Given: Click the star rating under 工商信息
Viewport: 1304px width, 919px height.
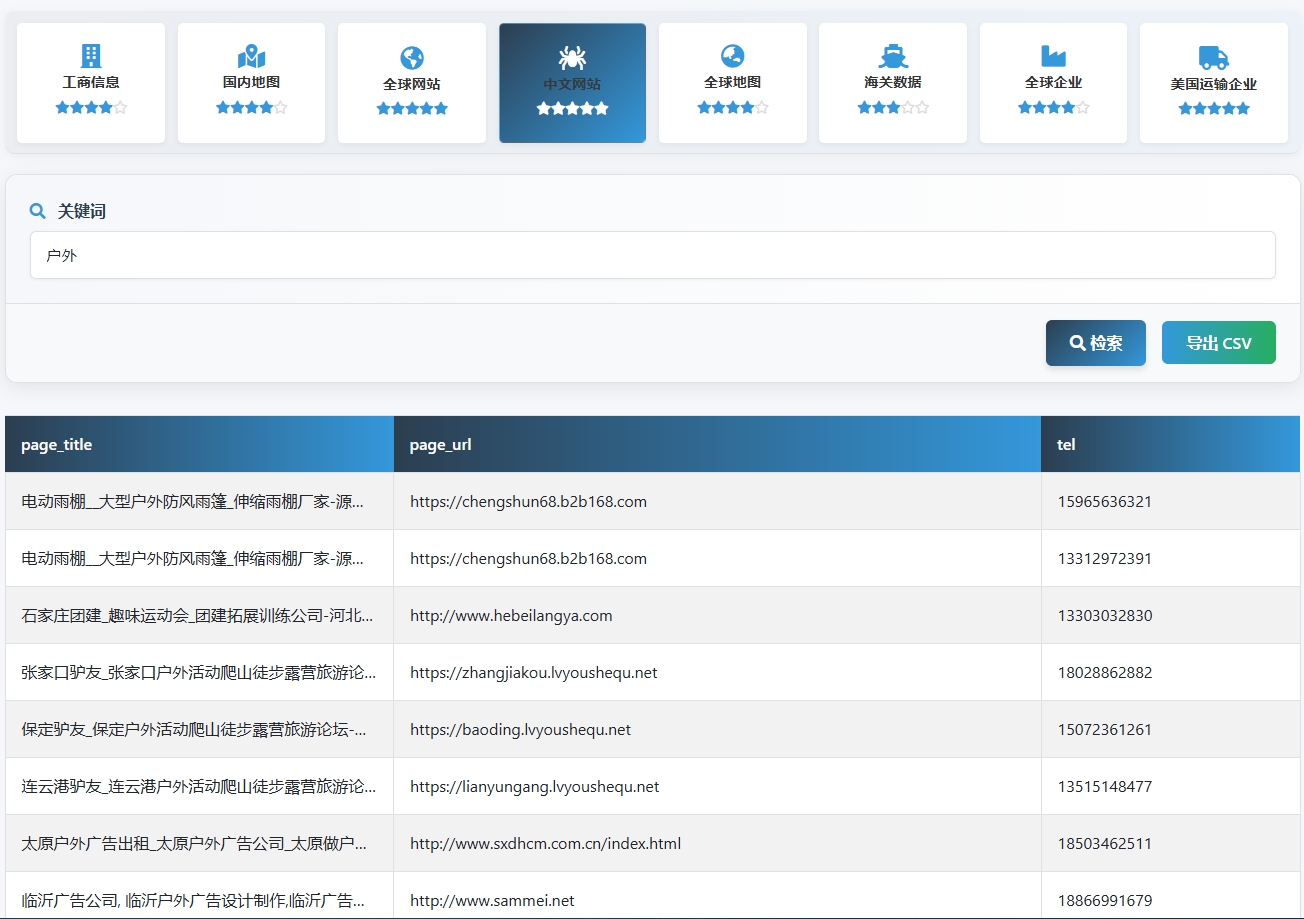Looking at the screenshot, I should 91,107.
